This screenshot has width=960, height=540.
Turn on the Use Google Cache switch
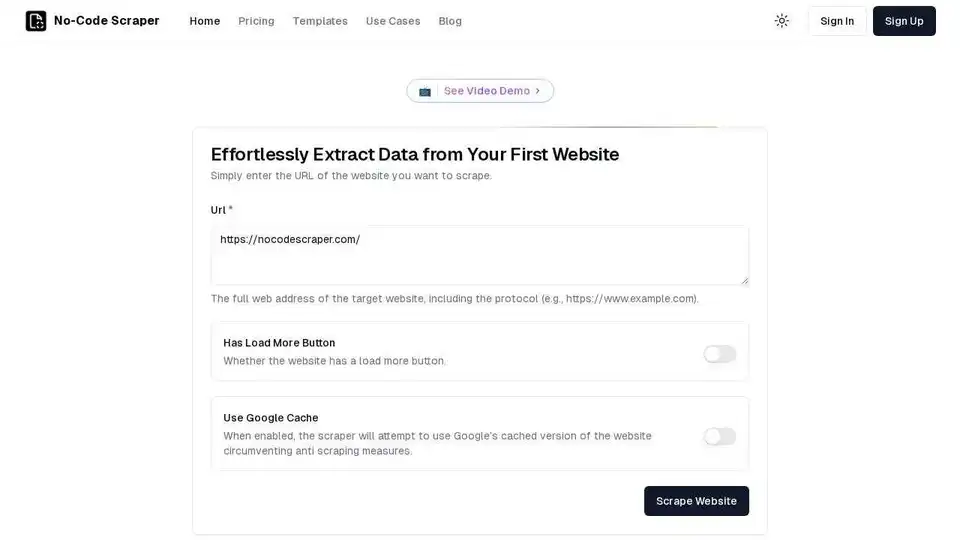(719, 436)
